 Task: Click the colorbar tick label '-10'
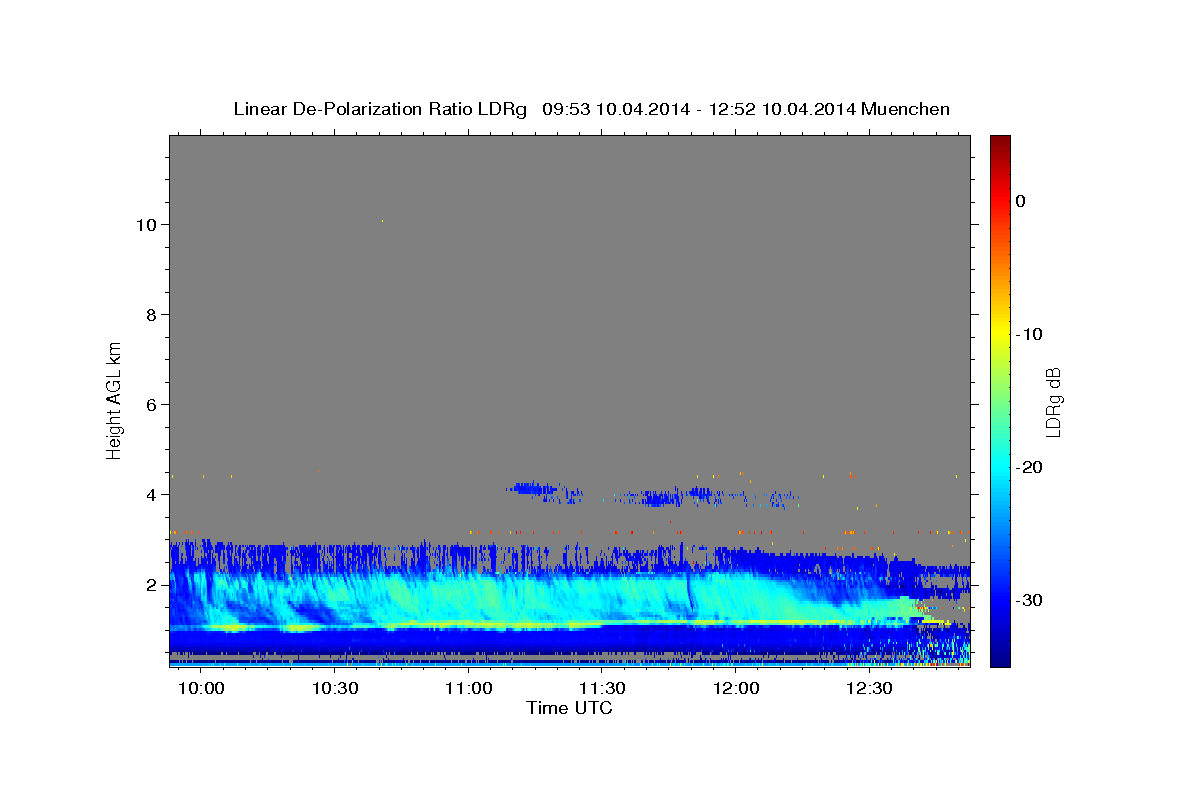click(x=1030, y=334)
